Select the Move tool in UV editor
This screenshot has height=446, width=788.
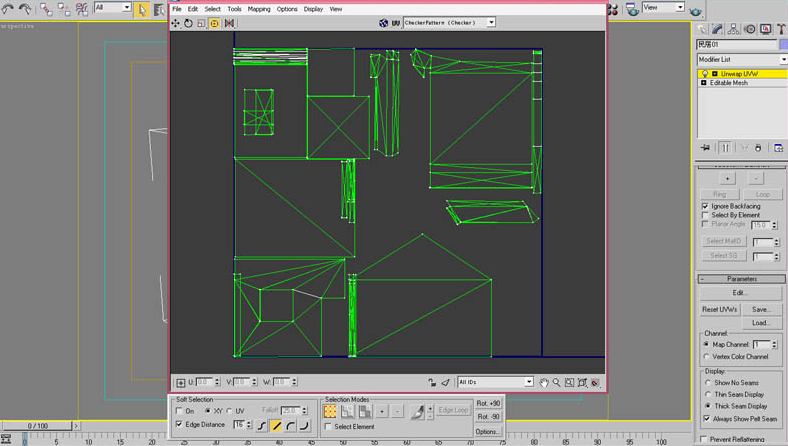pos(177,23)
